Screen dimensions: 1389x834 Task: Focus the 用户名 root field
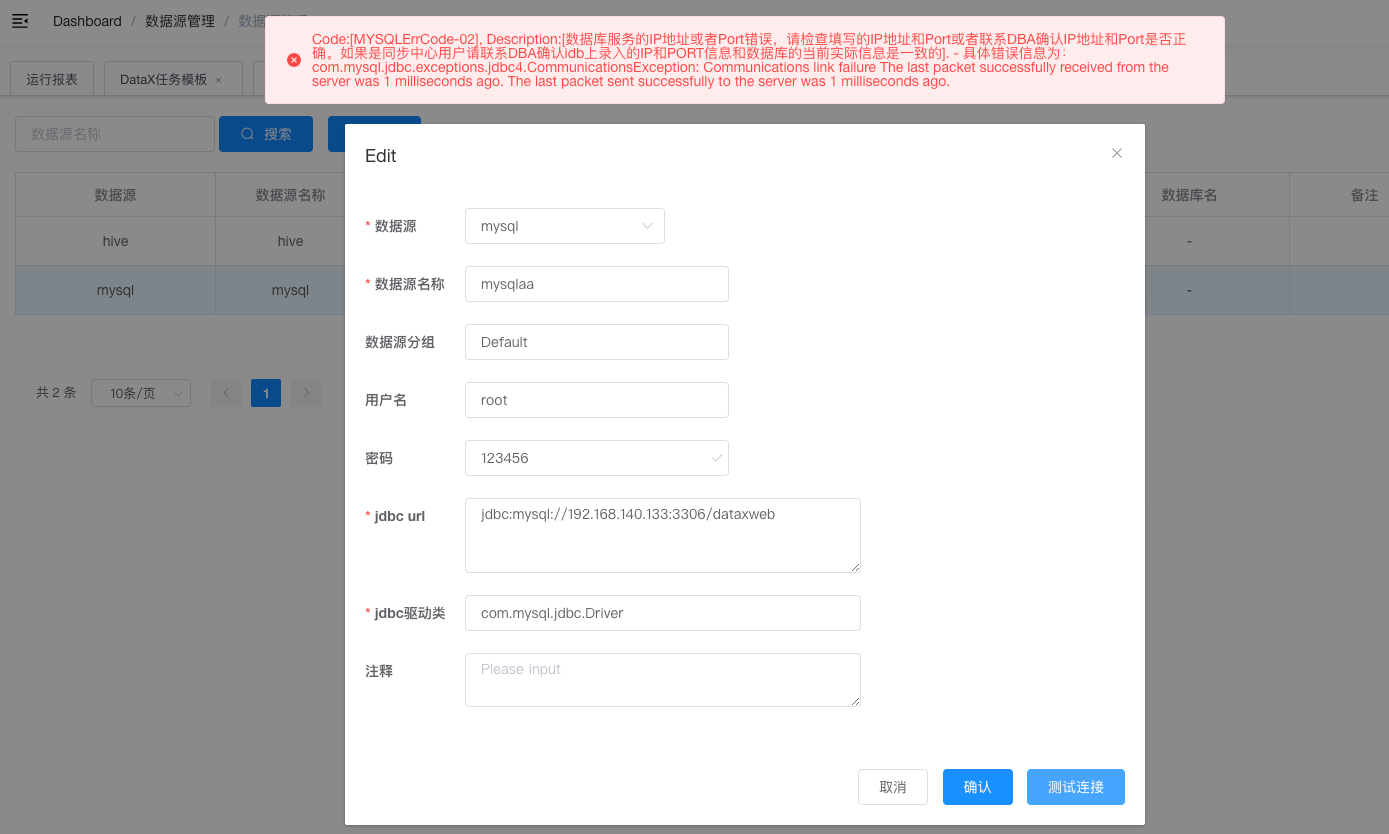pos(597,400)
